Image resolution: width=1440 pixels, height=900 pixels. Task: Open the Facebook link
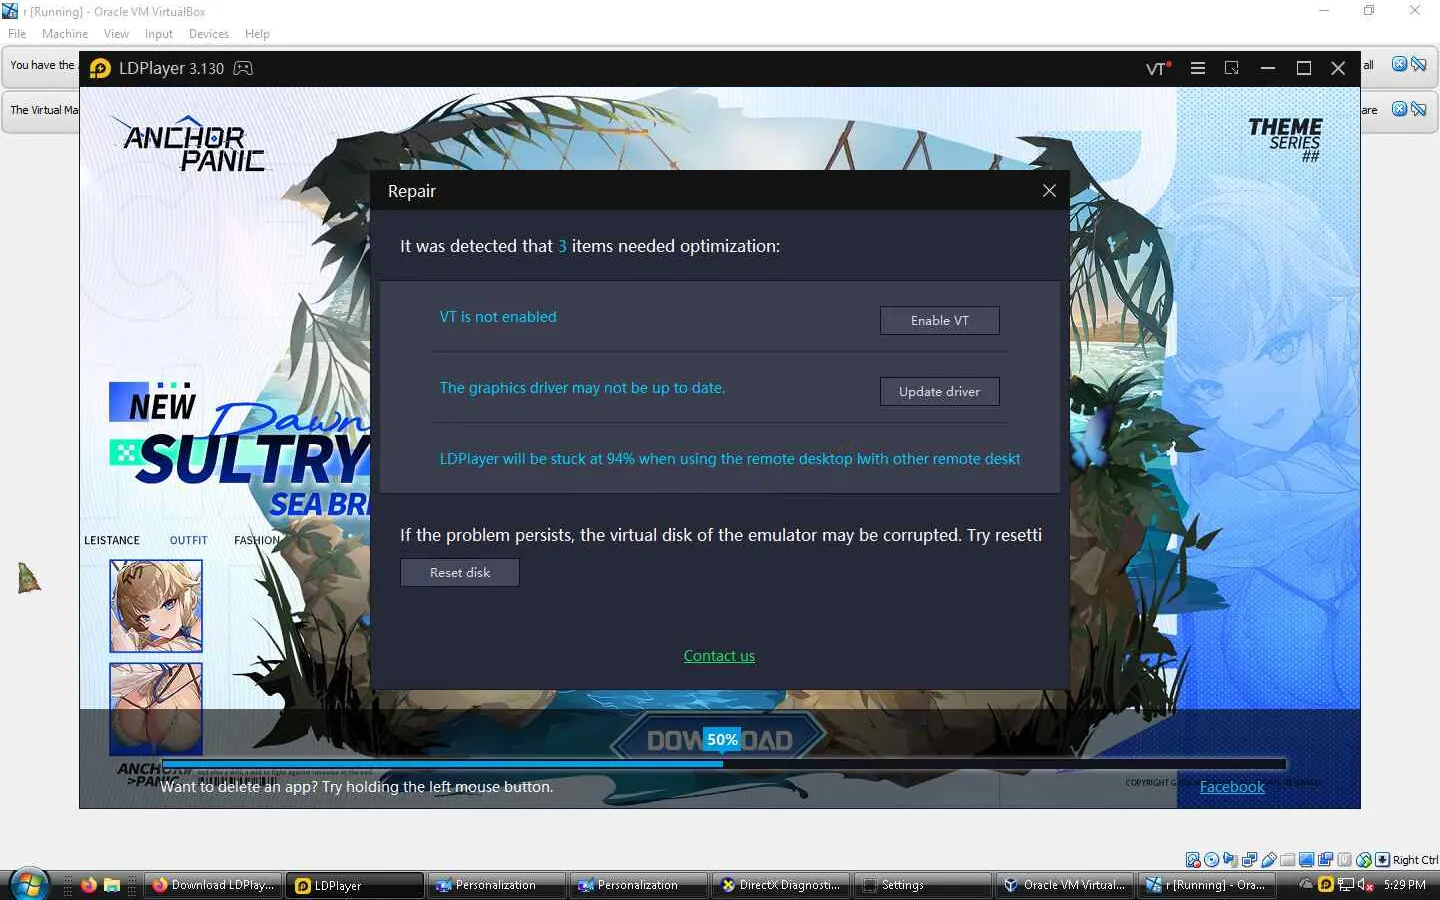point(1232,787)
